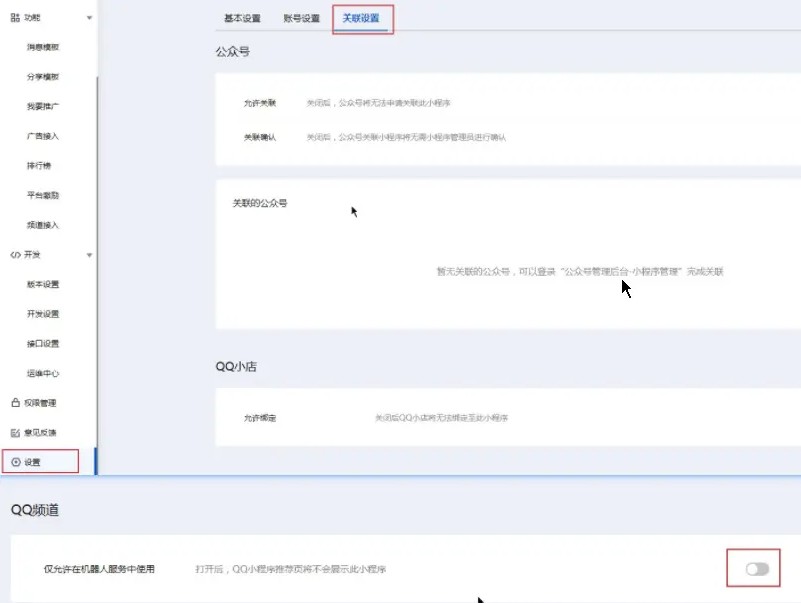Image resolution: width=801 pixels, height=603 pixels.
Task: Select 广告接入 from the sidebar
Action: 43,136
